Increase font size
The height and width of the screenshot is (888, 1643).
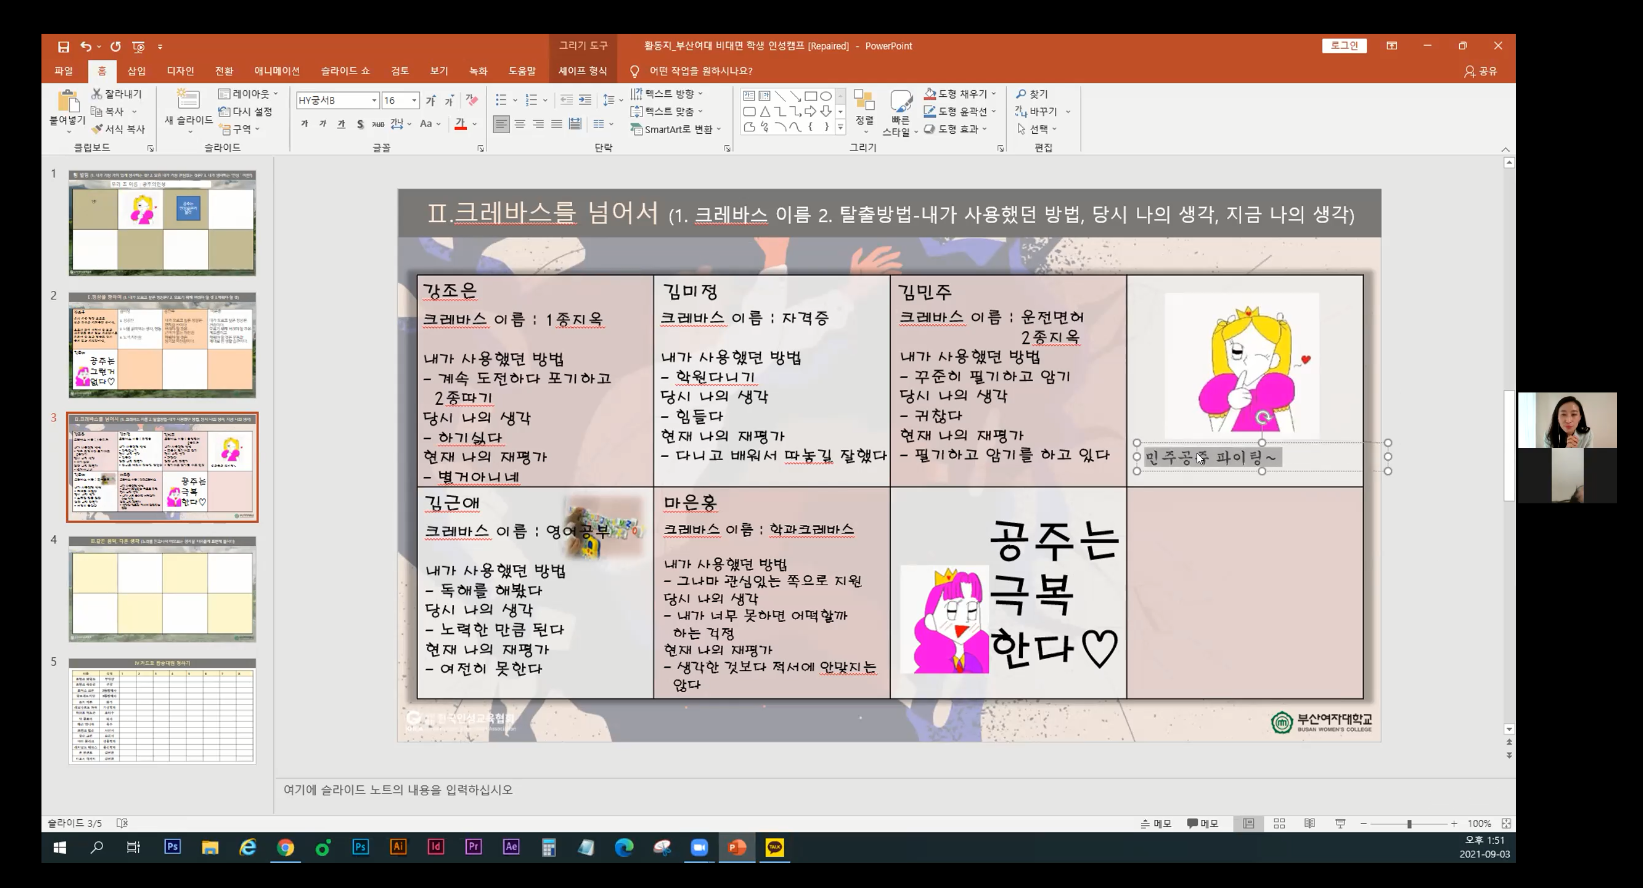point(430,100)
